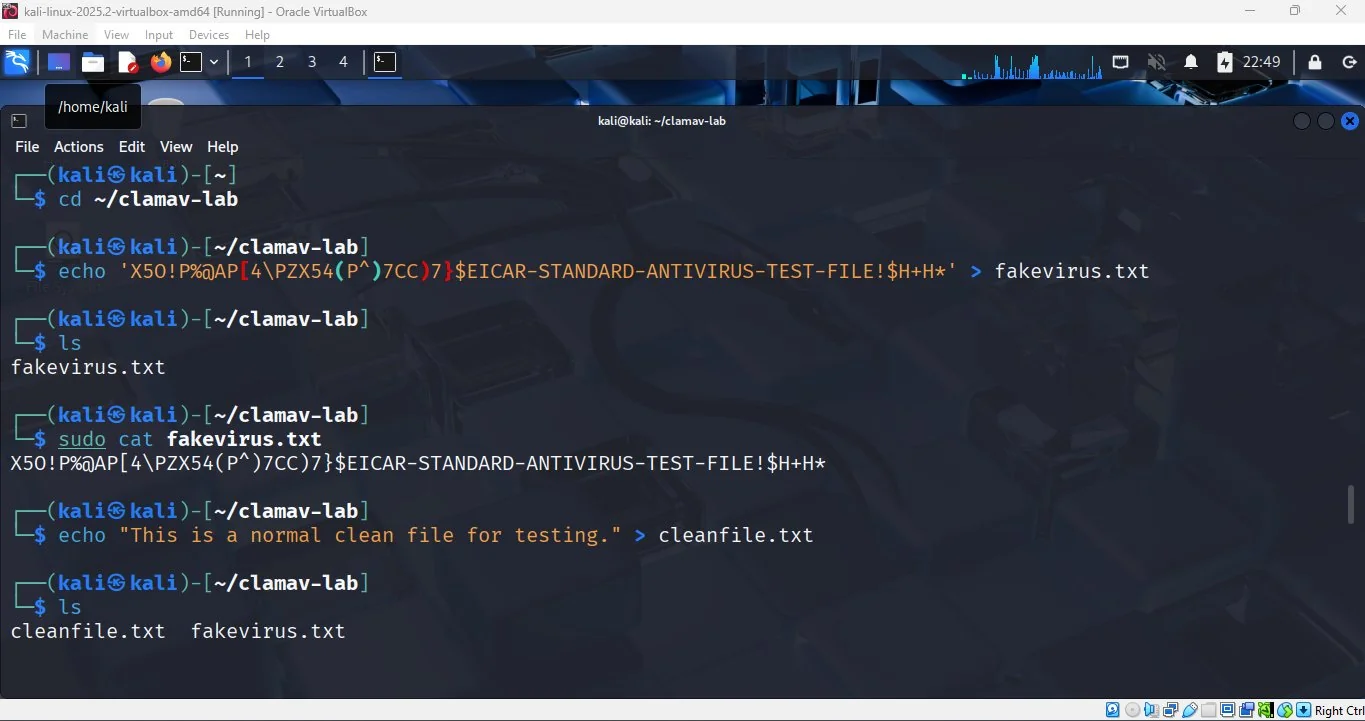Open the terminal Actions menu
This screenshot has width=1365, height=721.
tap(79, 146)
